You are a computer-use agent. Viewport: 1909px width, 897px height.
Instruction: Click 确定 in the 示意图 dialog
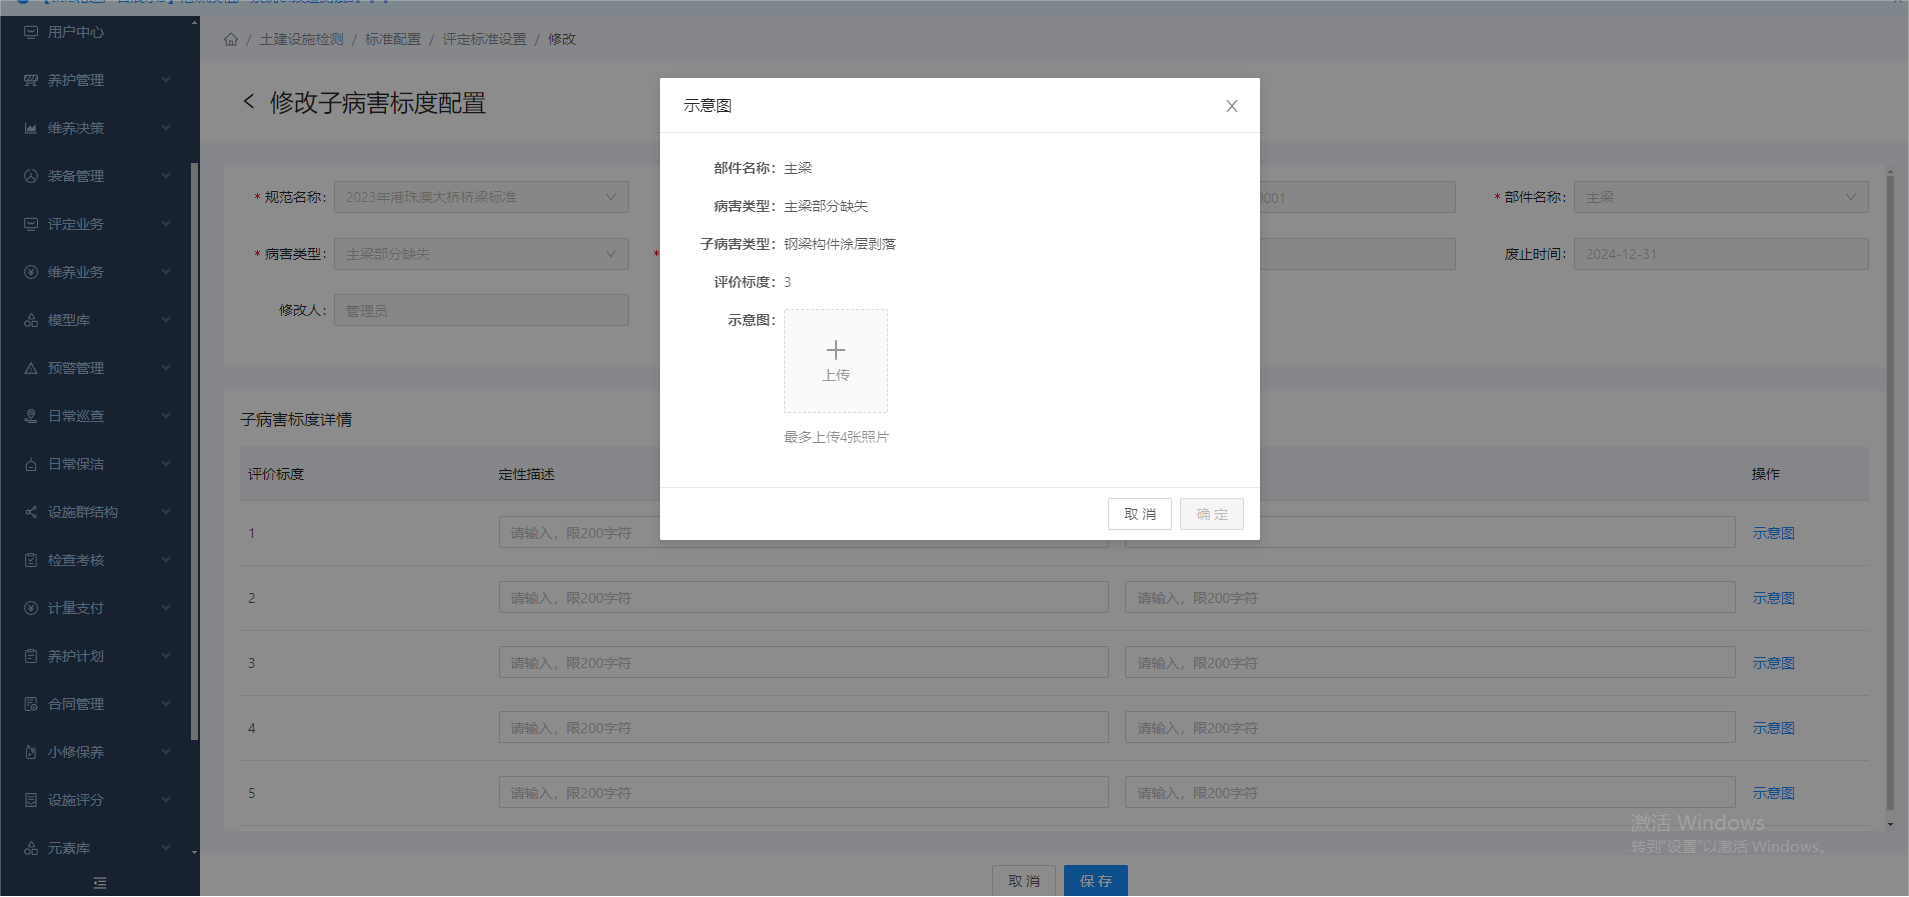tap(1212, 514)
